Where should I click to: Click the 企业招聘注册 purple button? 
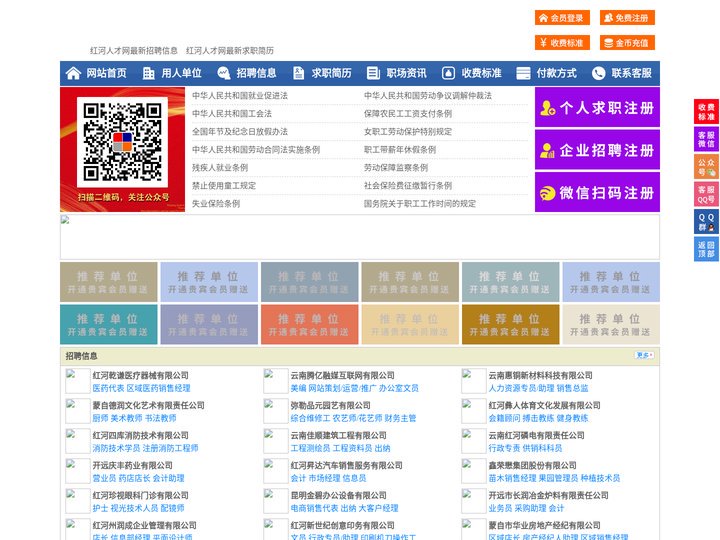point(597,150)
